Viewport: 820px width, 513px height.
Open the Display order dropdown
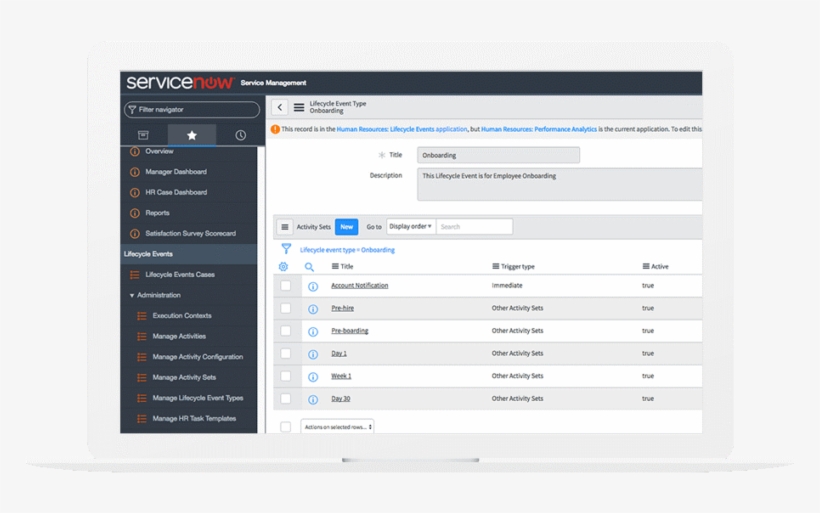coord(411,226)
